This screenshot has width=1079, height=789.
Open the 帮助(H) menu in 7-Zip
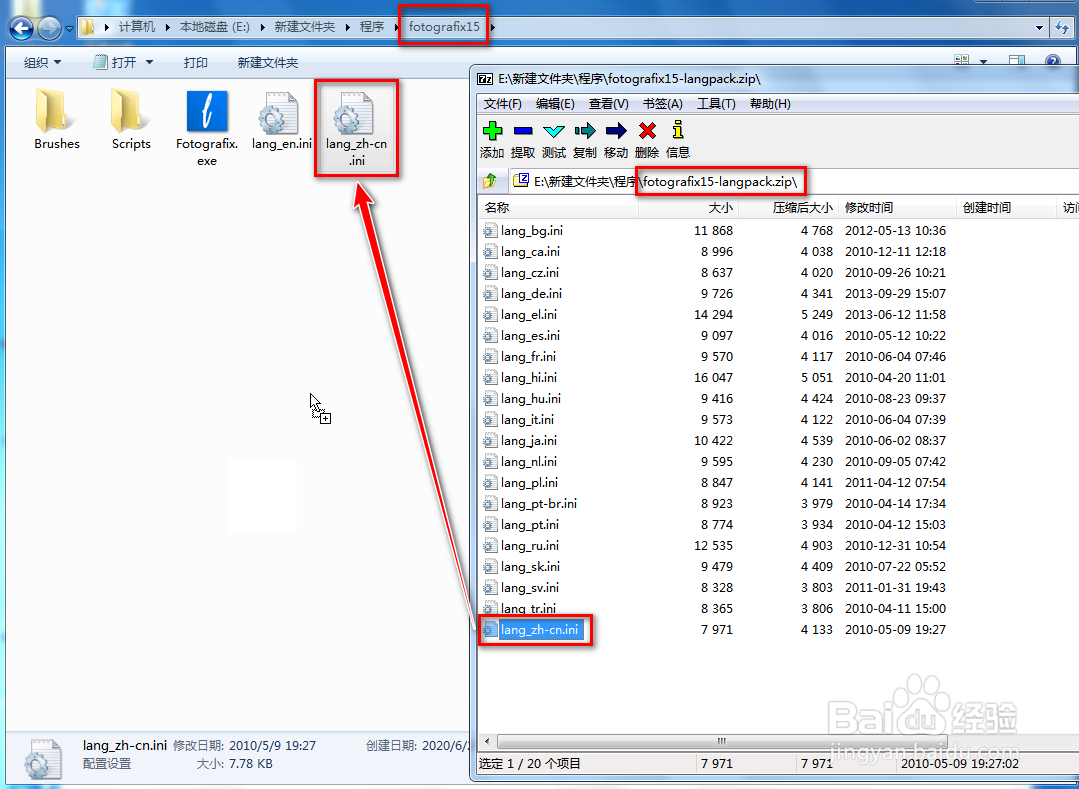tap(770, 104)
